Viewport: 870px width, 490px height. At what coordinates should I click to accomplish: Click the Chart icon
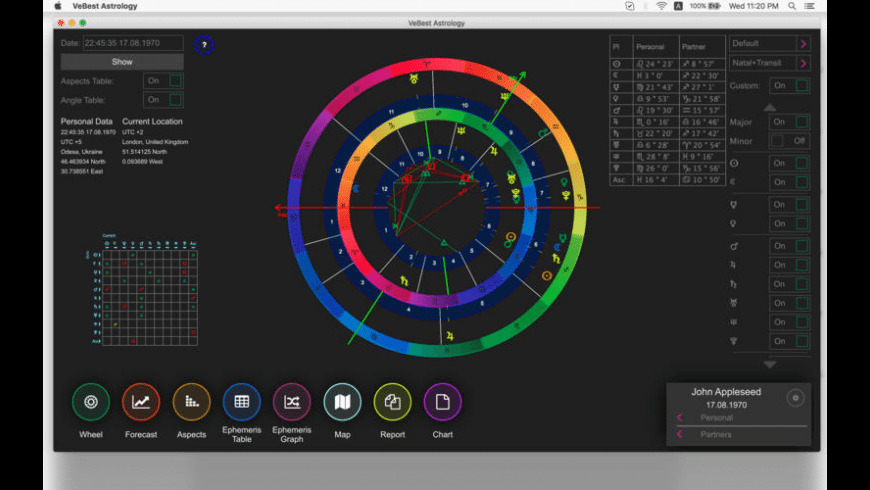(x=442, y=402)
